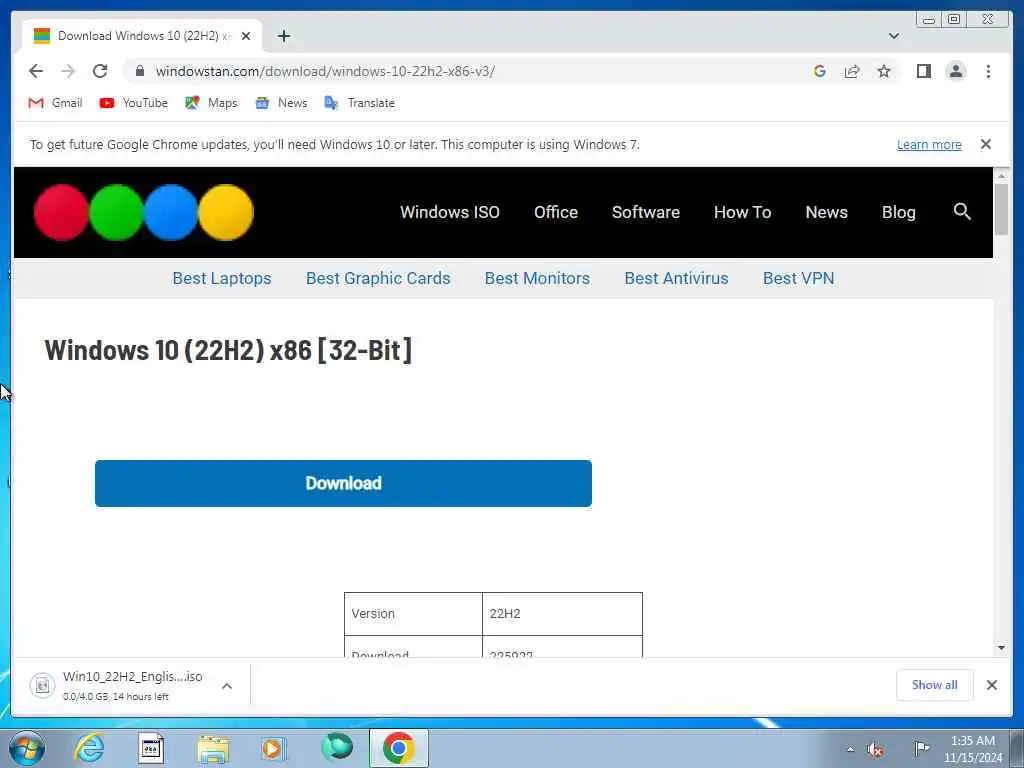The width and height of the screenshot is (1024, 768).
Task: Open Blog menu item
Action: [898, 212]
